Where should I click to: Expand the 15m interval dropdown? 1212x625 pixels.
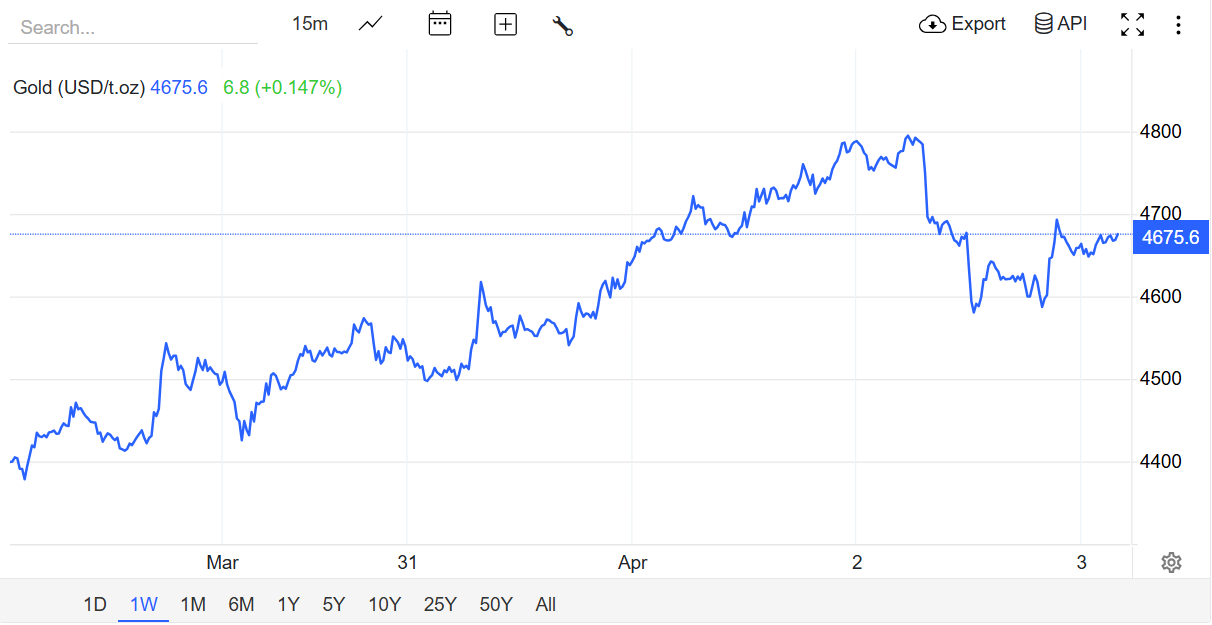(x=310, y=24)
